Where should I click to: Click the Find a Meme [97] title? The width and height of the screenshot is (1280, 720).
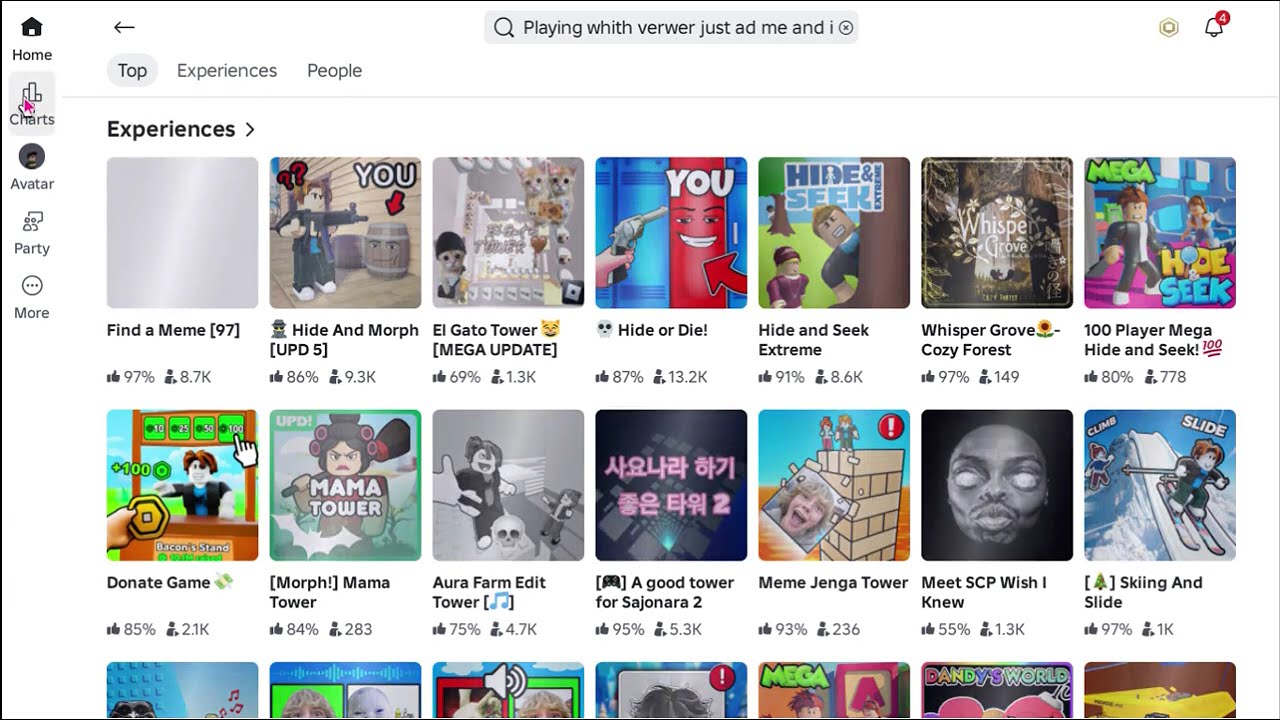(173, 330)
